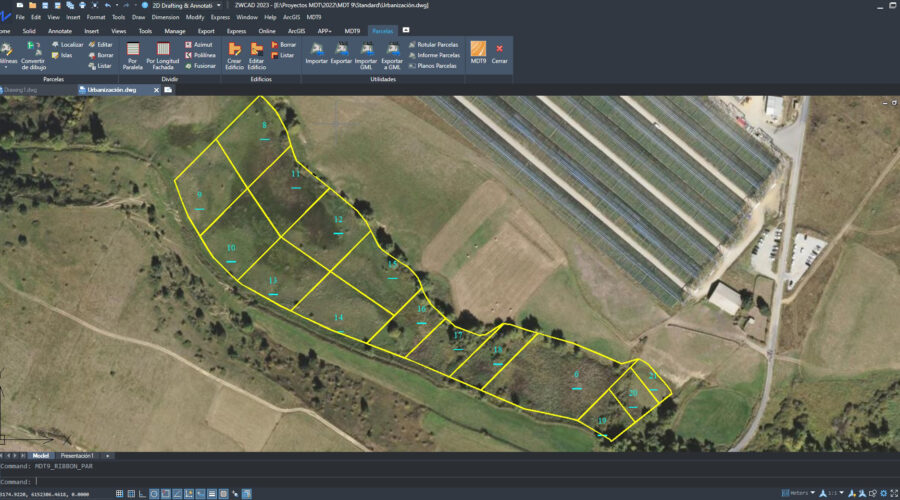Switch to the Manage ribbon tab
The image size is (900, 500).
tap(174, 31)
